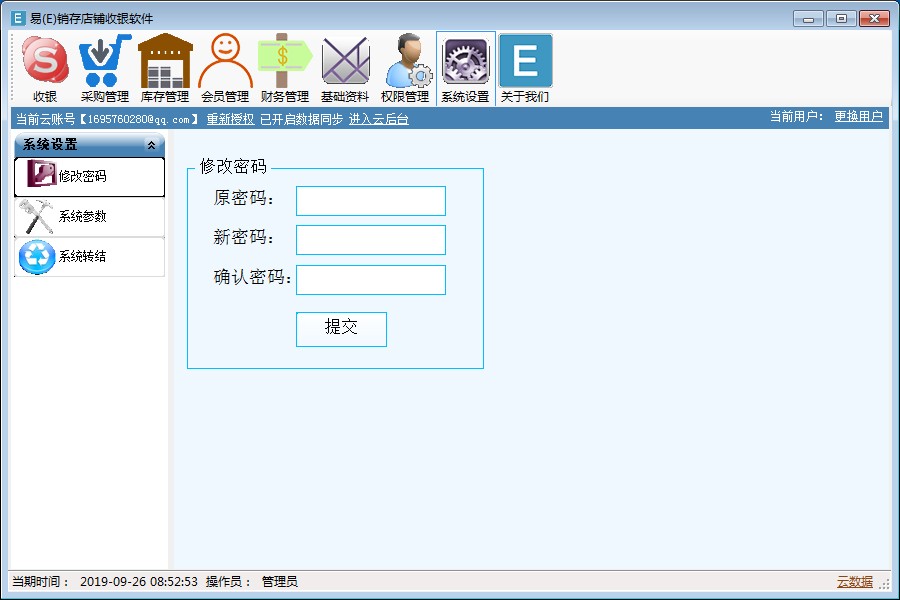The height and width of the screenshot is (600, 900).
Task: Focus the 确认密码 input field
Action: pyautogui.click(x=371, y=280)
